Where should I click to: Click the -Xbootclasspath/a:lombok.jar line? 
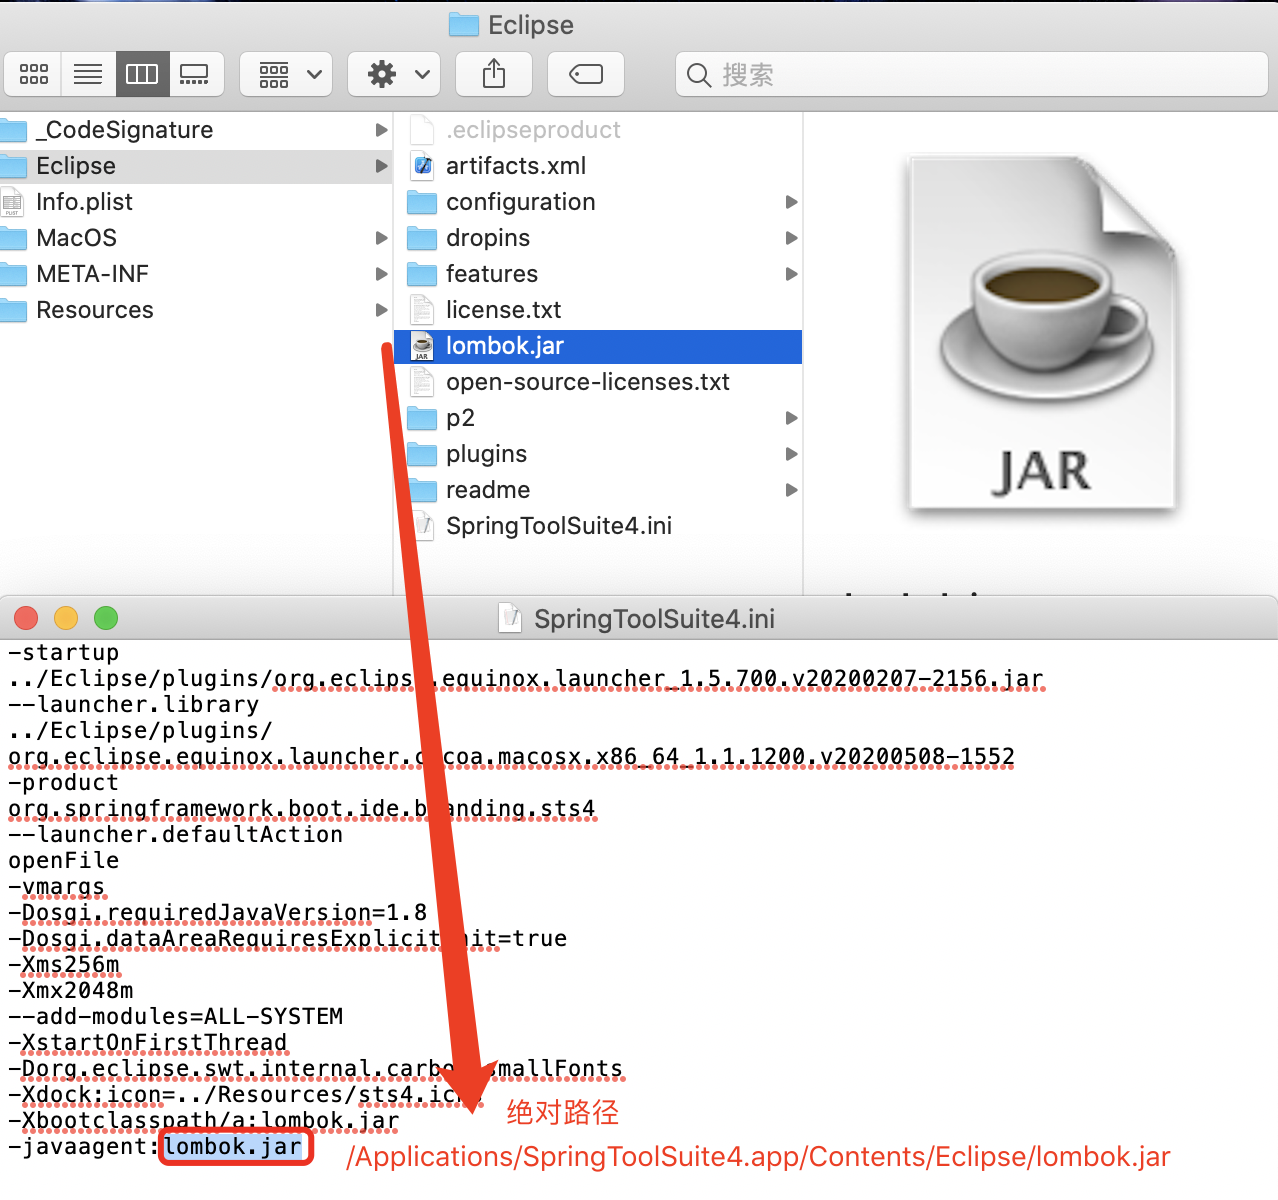point(204,1121)
